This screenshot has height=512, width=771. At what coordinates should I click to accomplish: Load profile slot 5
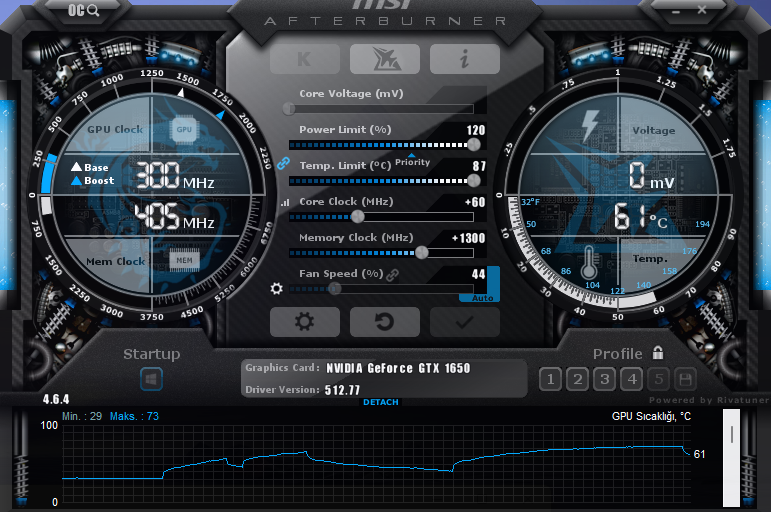659,379
